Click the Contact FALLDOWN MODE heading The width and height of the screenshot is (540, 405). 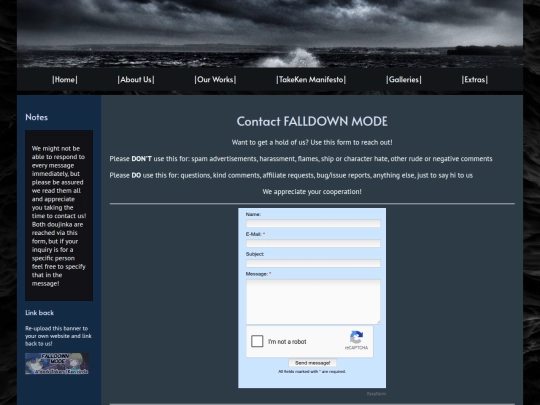click(312, 121)
